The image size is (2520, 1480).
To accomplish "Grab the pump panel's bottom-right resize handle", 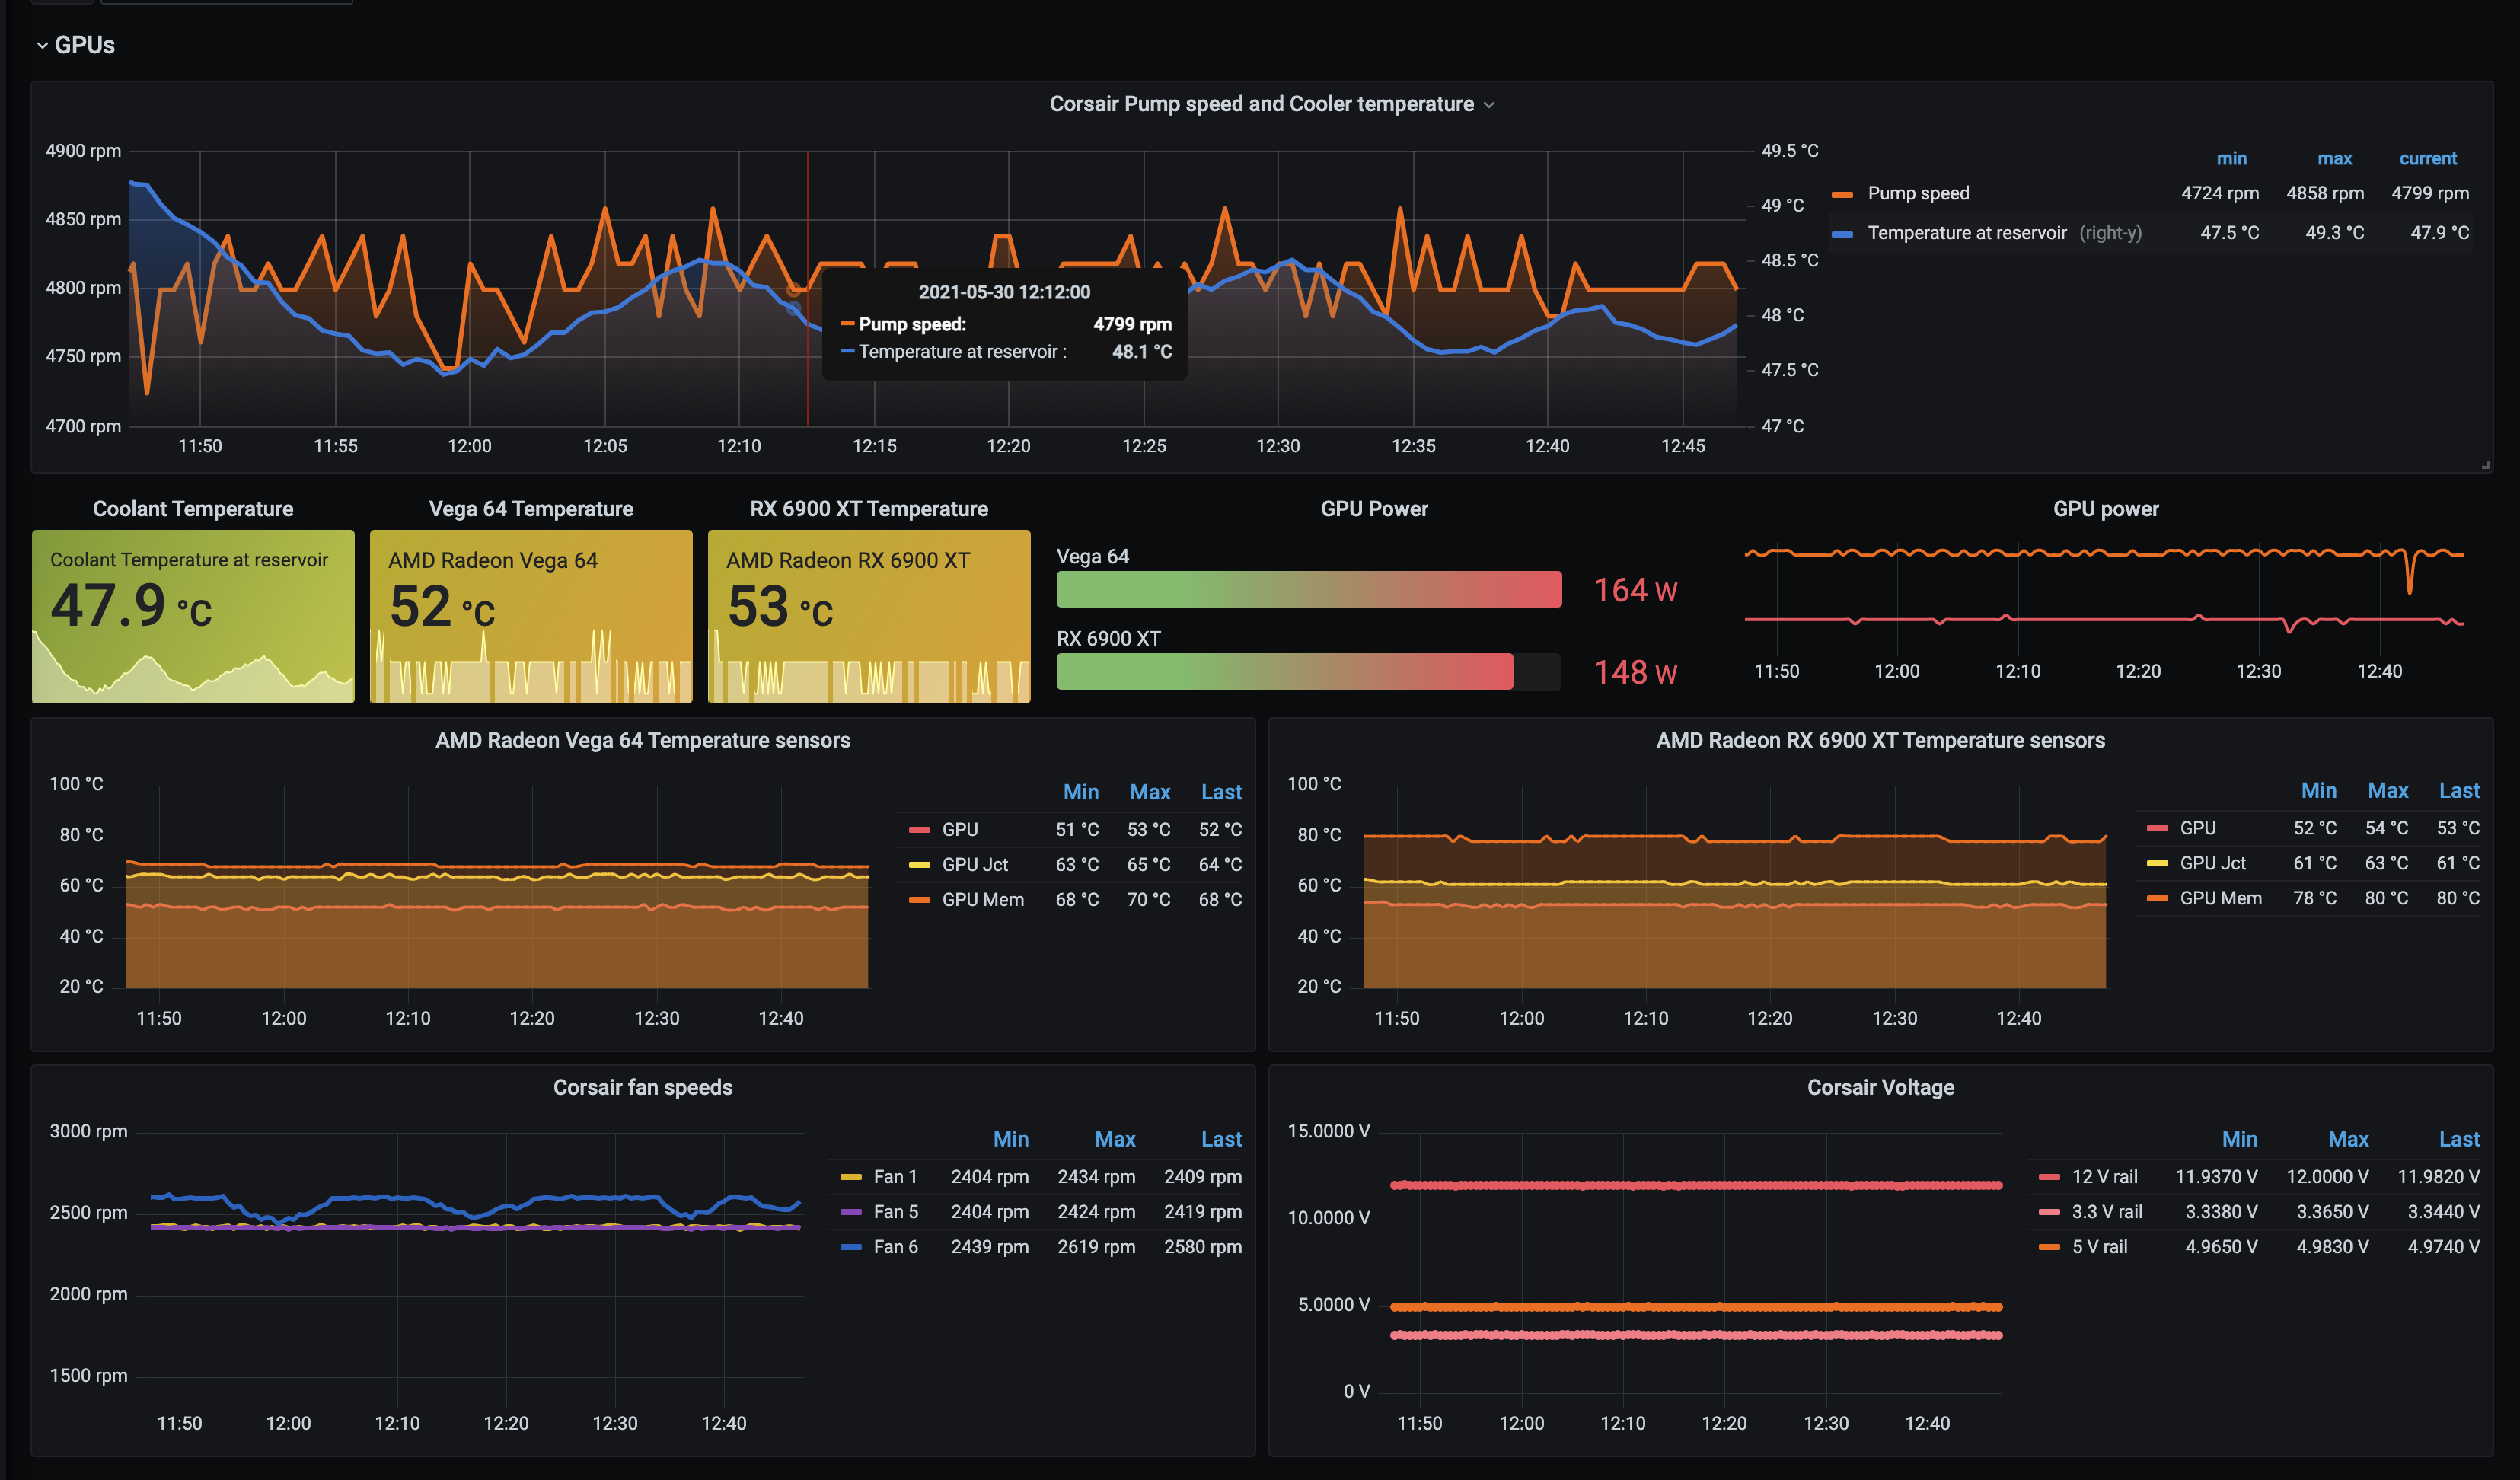I will [2485, 465].
